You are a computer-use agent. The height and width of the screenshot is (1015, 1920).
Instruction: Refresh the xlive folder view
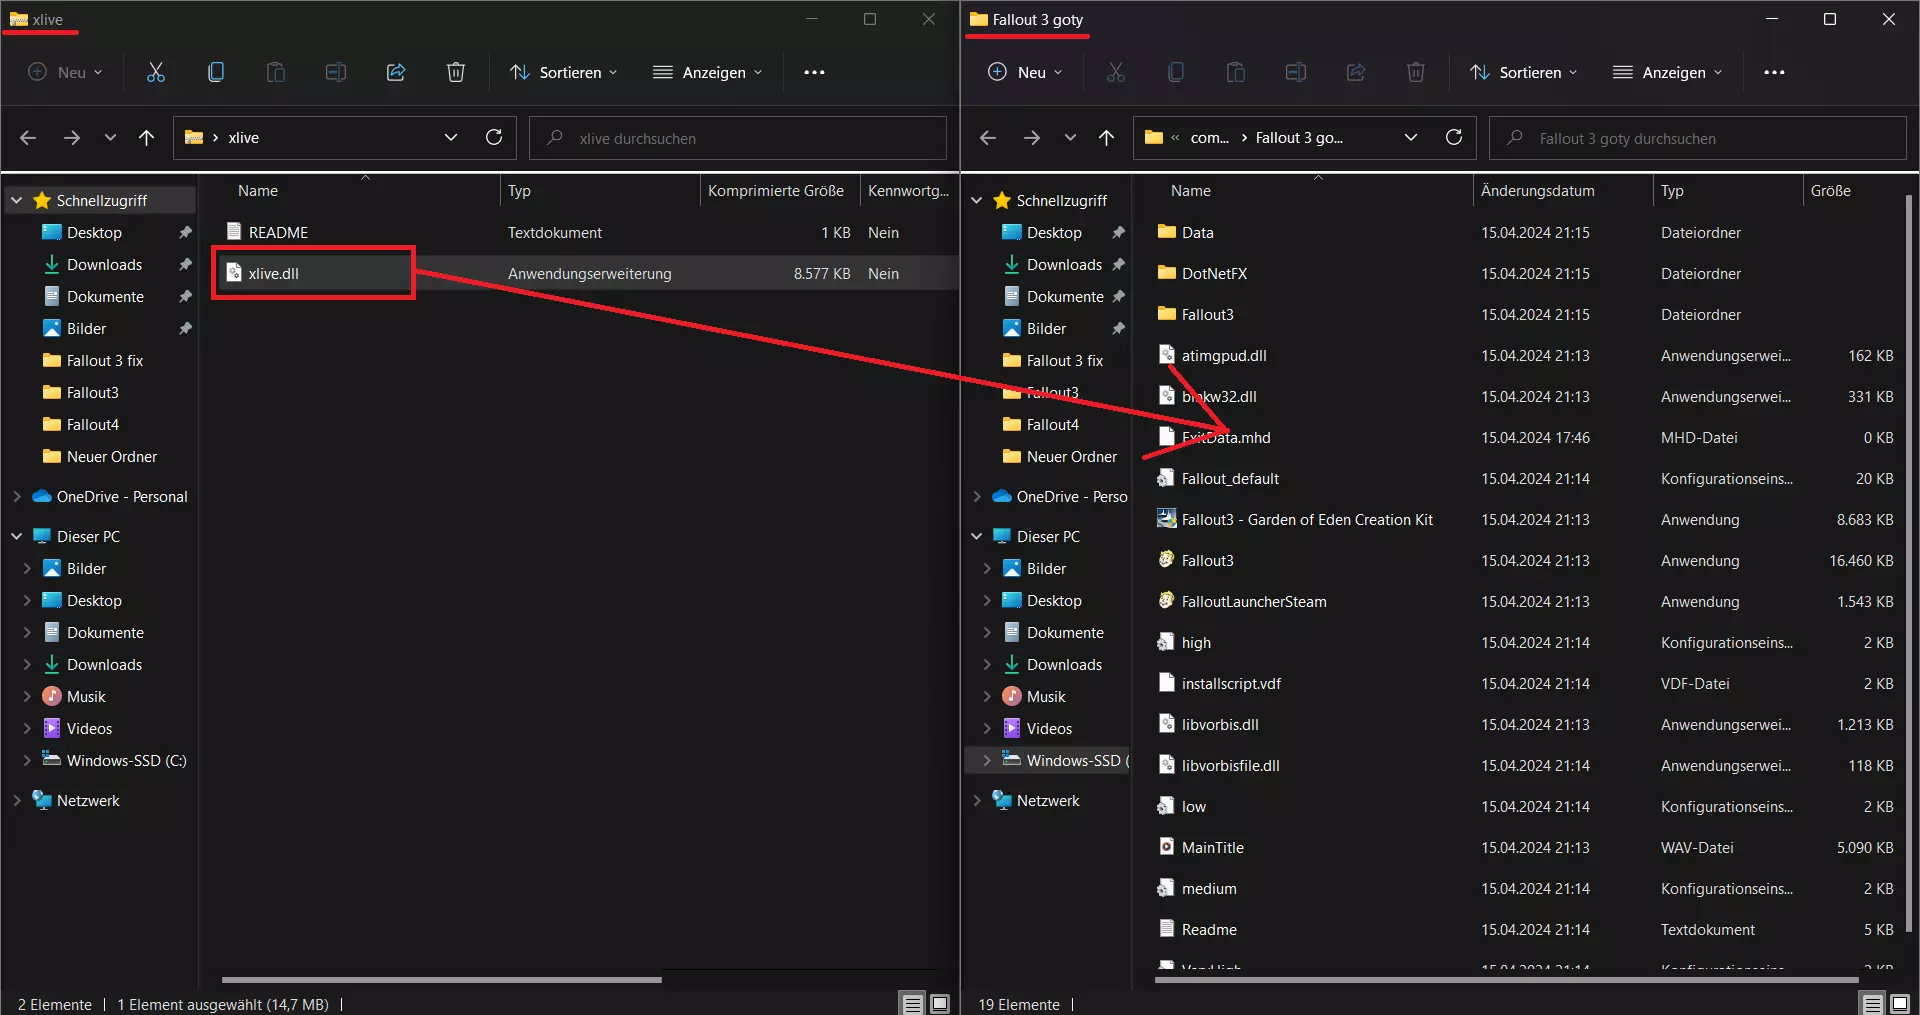[x=494, y=137]
